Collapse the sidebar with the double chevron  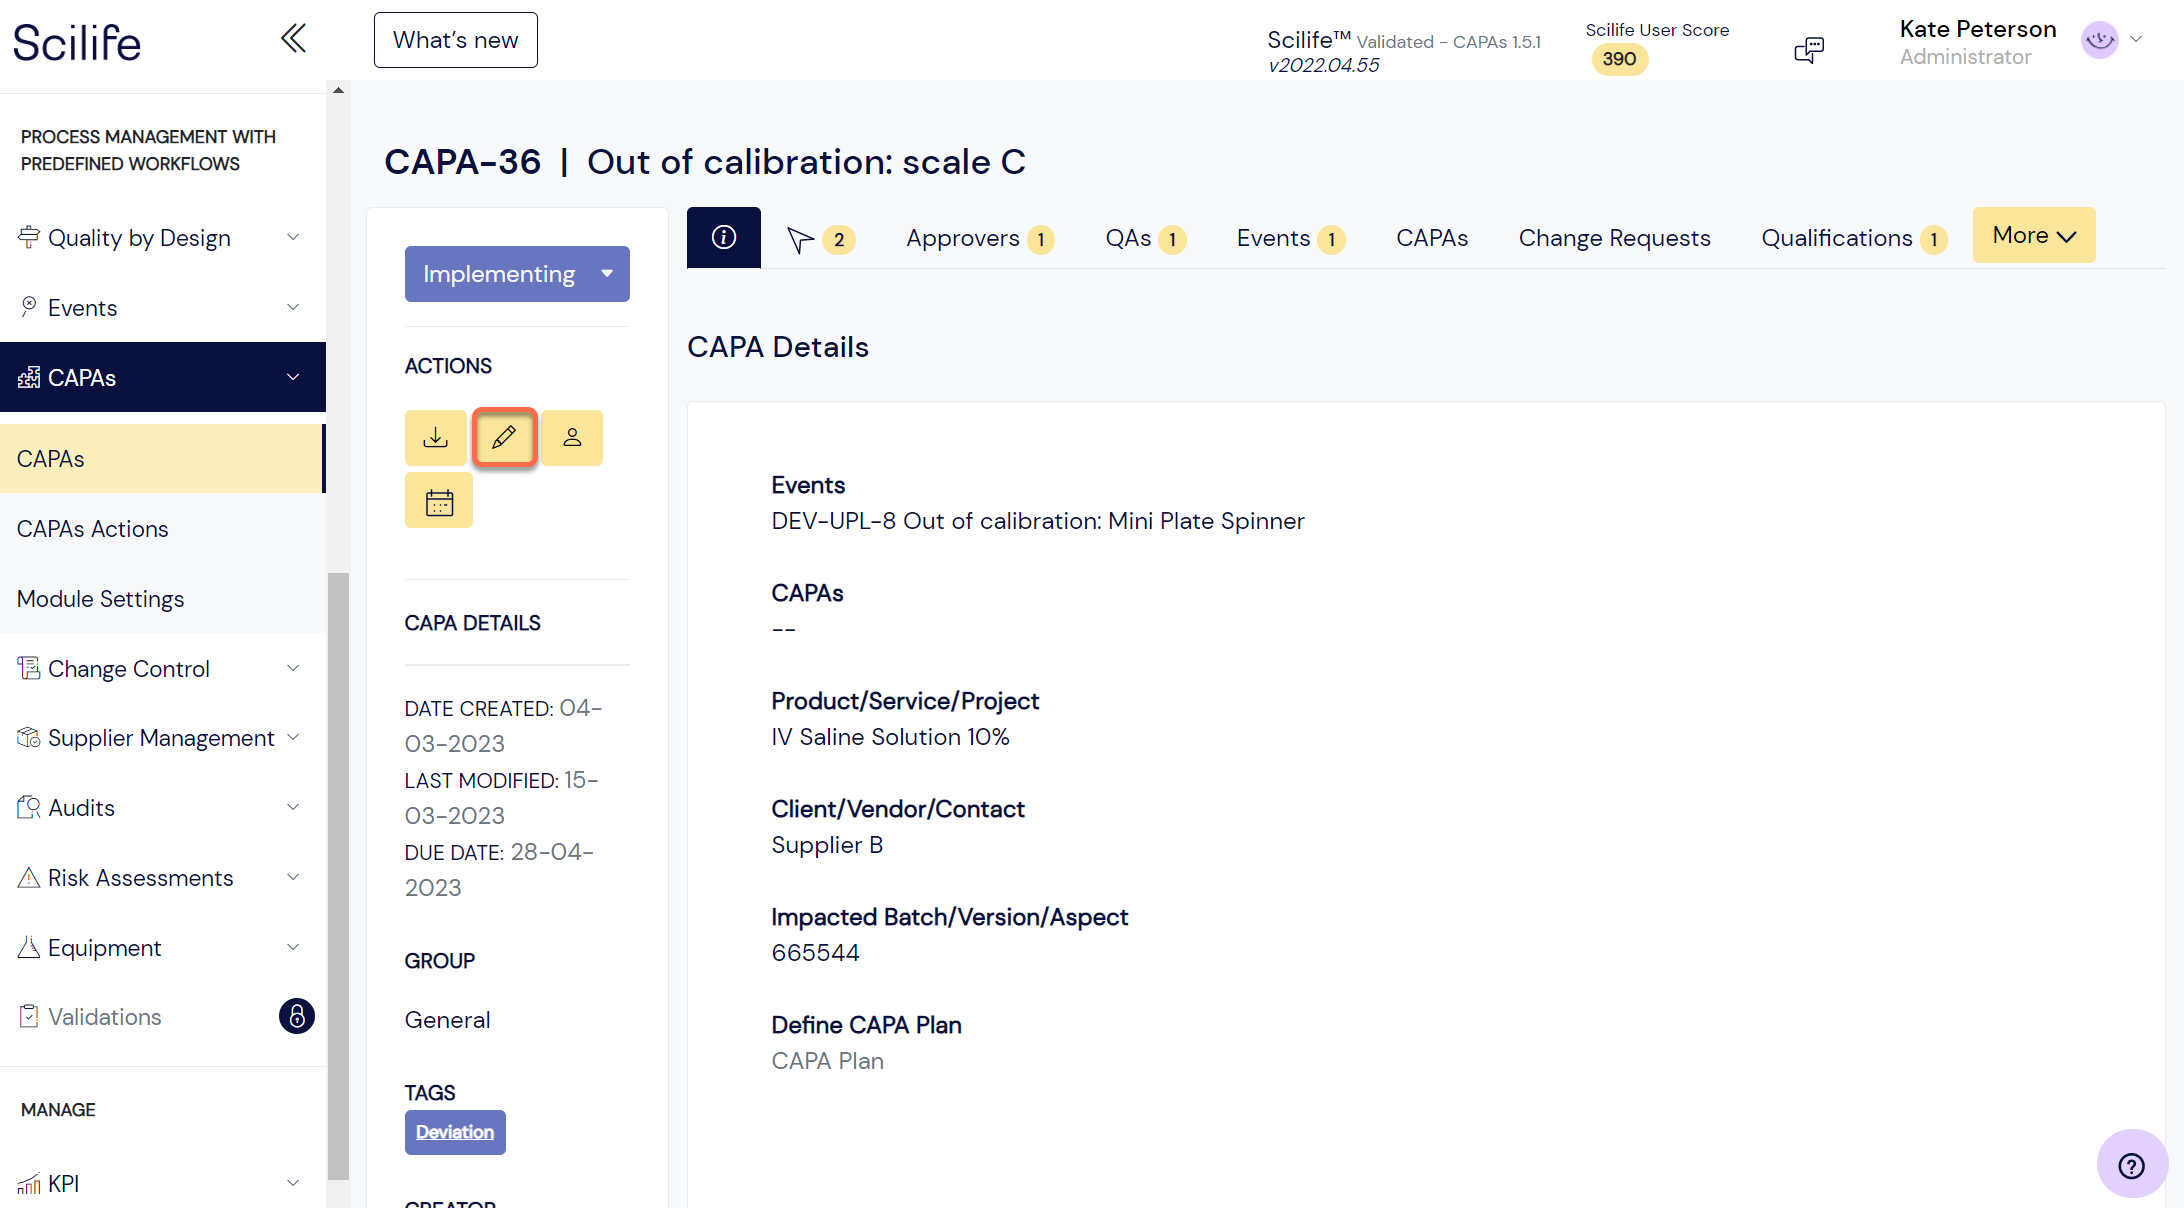pos(292,38)
